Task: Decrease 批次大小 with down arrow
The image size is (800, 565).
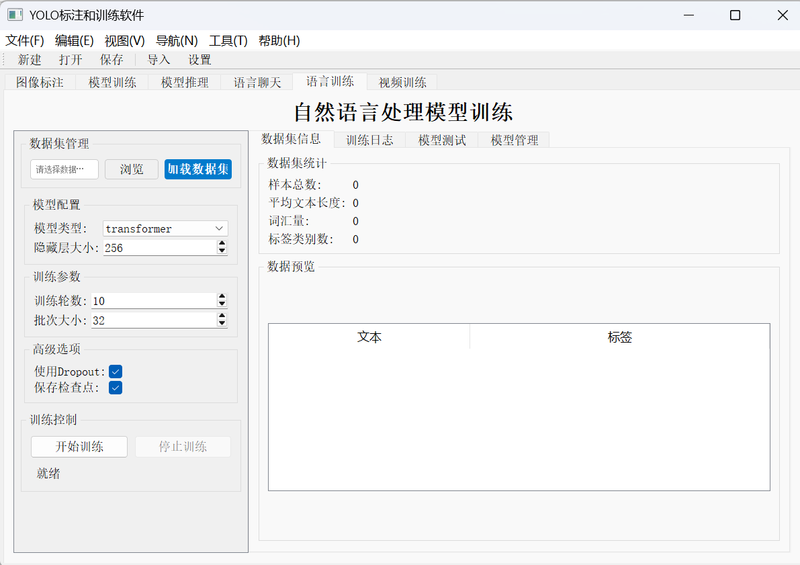Action: click(222, 324)
